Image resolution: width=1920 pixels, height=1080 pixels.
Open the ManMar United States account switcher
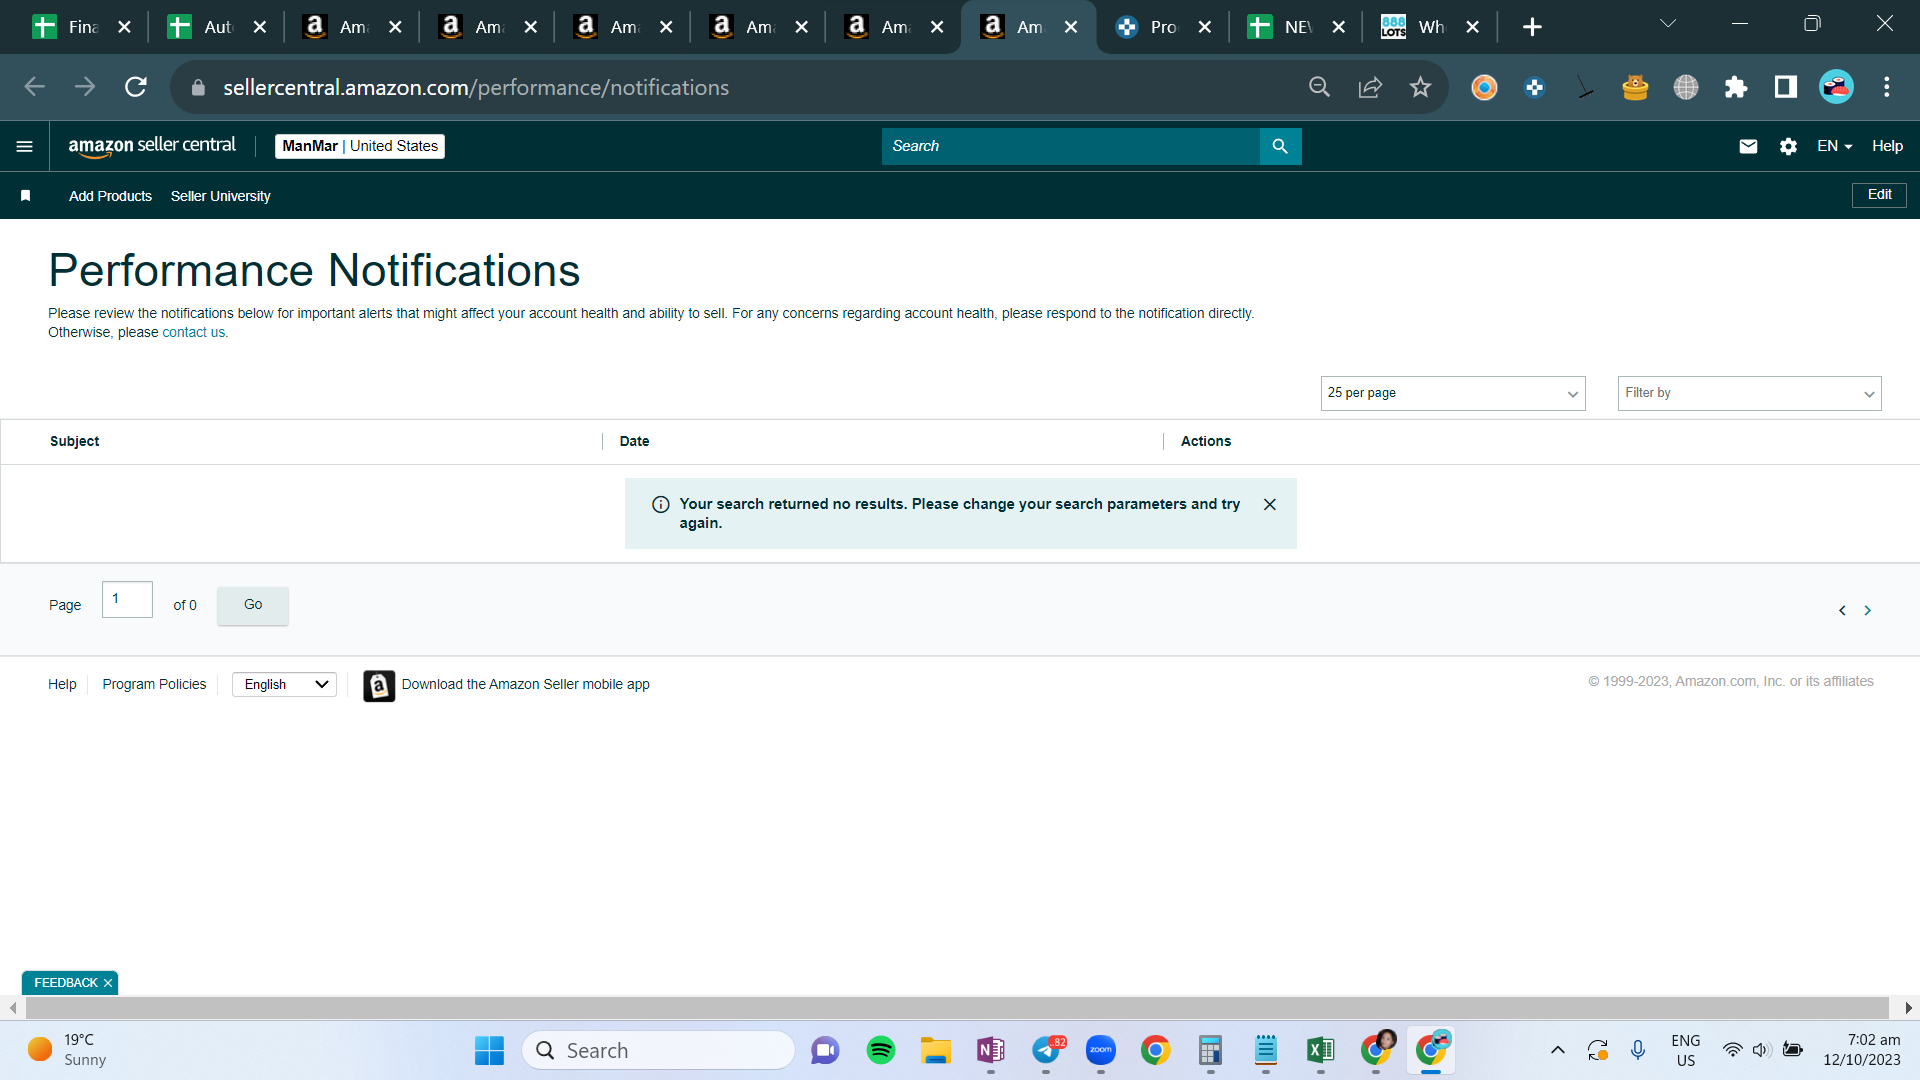[360, 146]
